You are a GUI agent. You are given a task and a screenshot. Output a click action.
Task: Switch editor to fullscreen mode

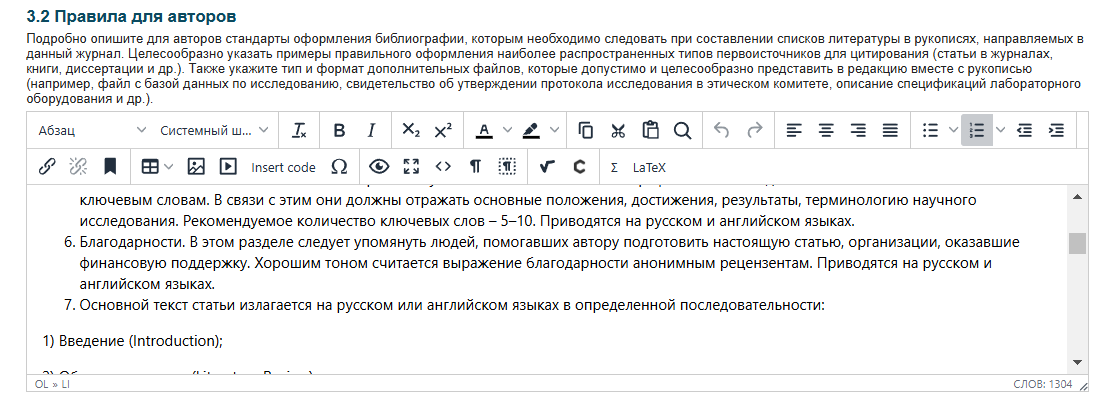click(411, 167)
